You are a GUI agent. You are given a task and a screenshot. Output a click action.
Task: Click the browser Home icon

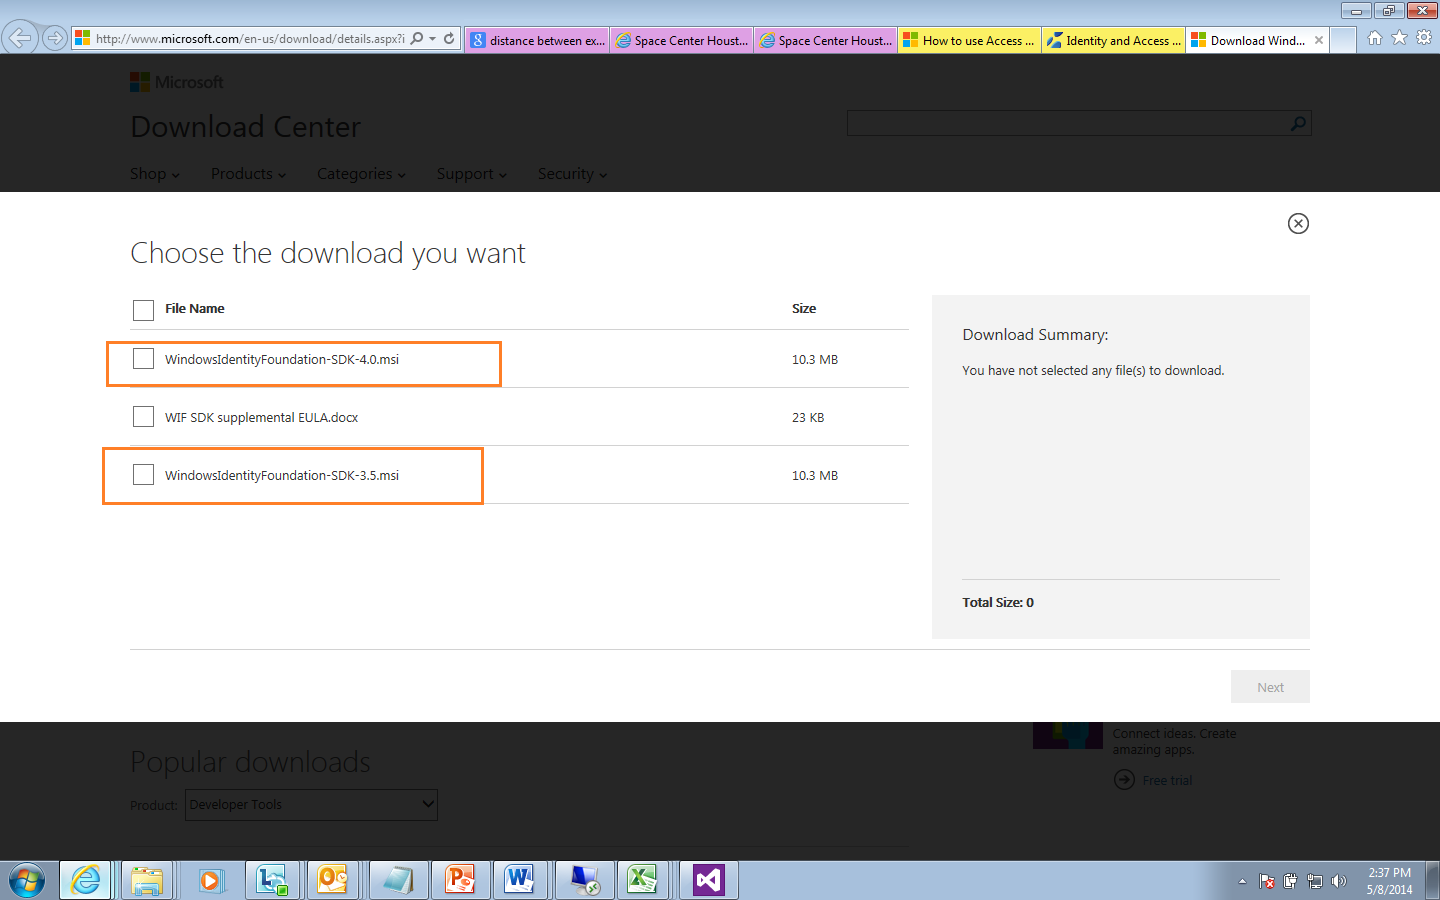coord(1375,38)
